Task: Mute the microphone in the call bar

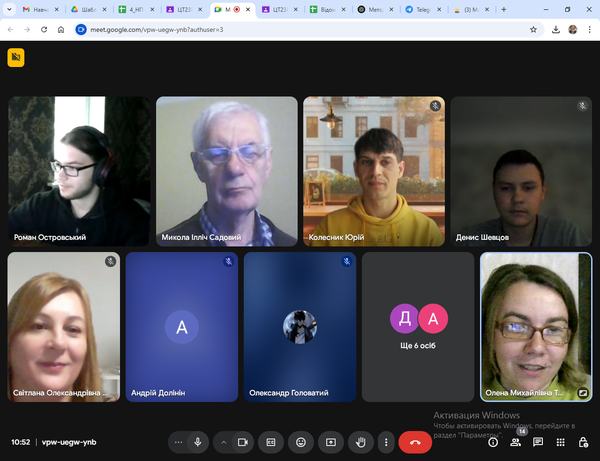Action: [x=198, y=441]
